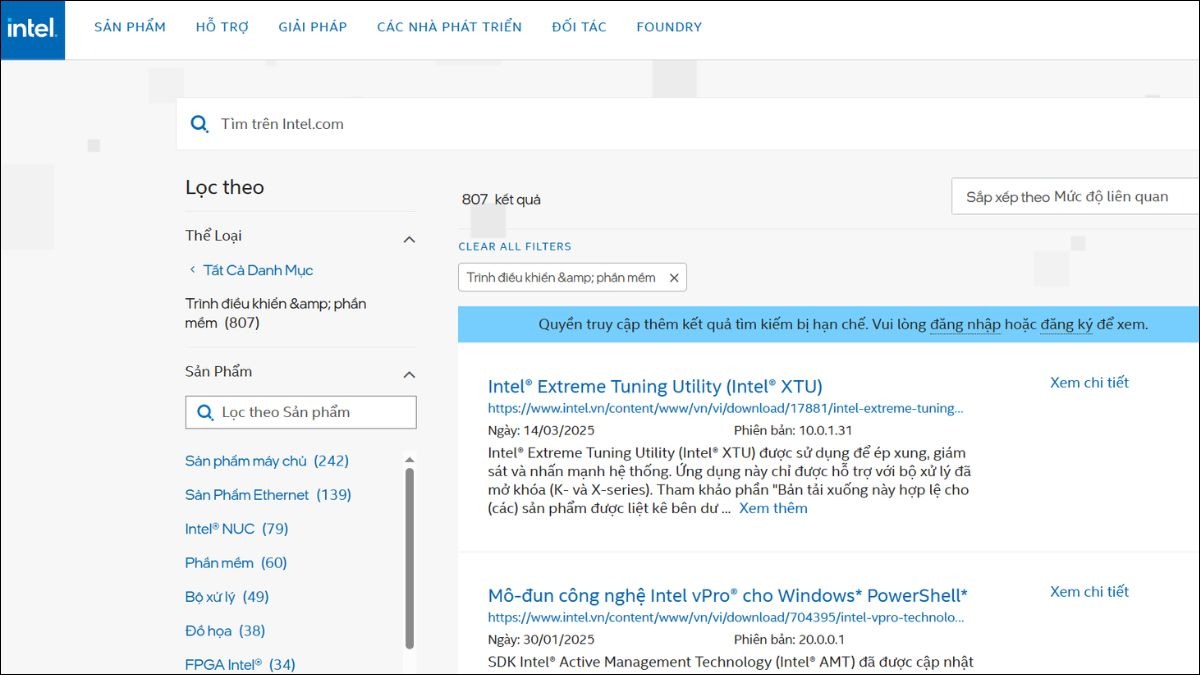
Task: Open Intel Extreme Tuning Utility result title
Action: coord(655,386)
